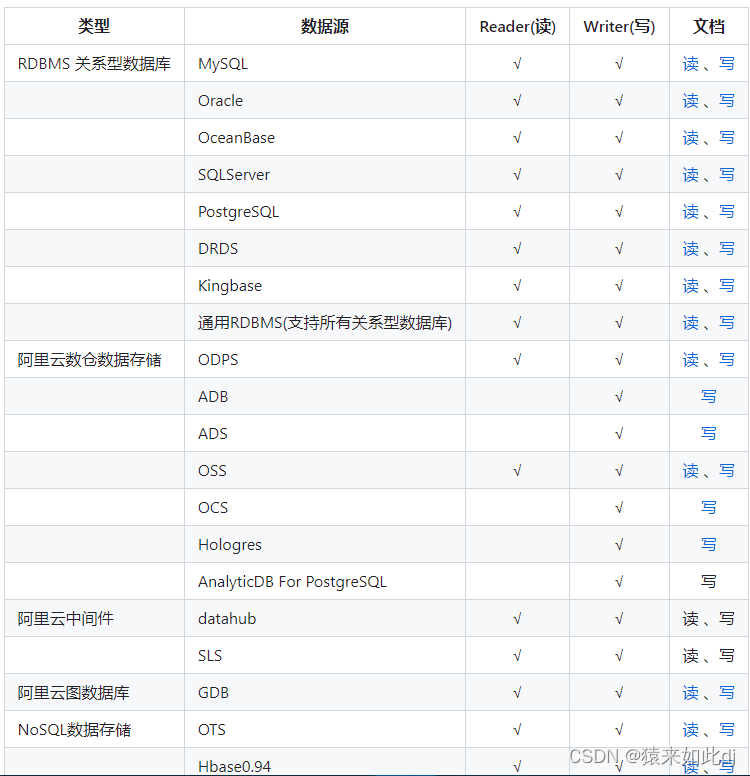Open the DRDS write doc link
The width and height of the screenshot is (750, 776).
tap(727, 248)
